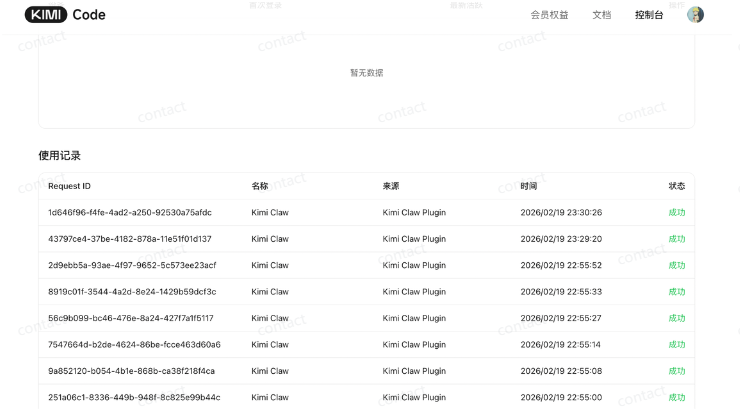The height and width of the screenshot is (414, 740).
Task: Open 会员权益 page
Action: 549,15
